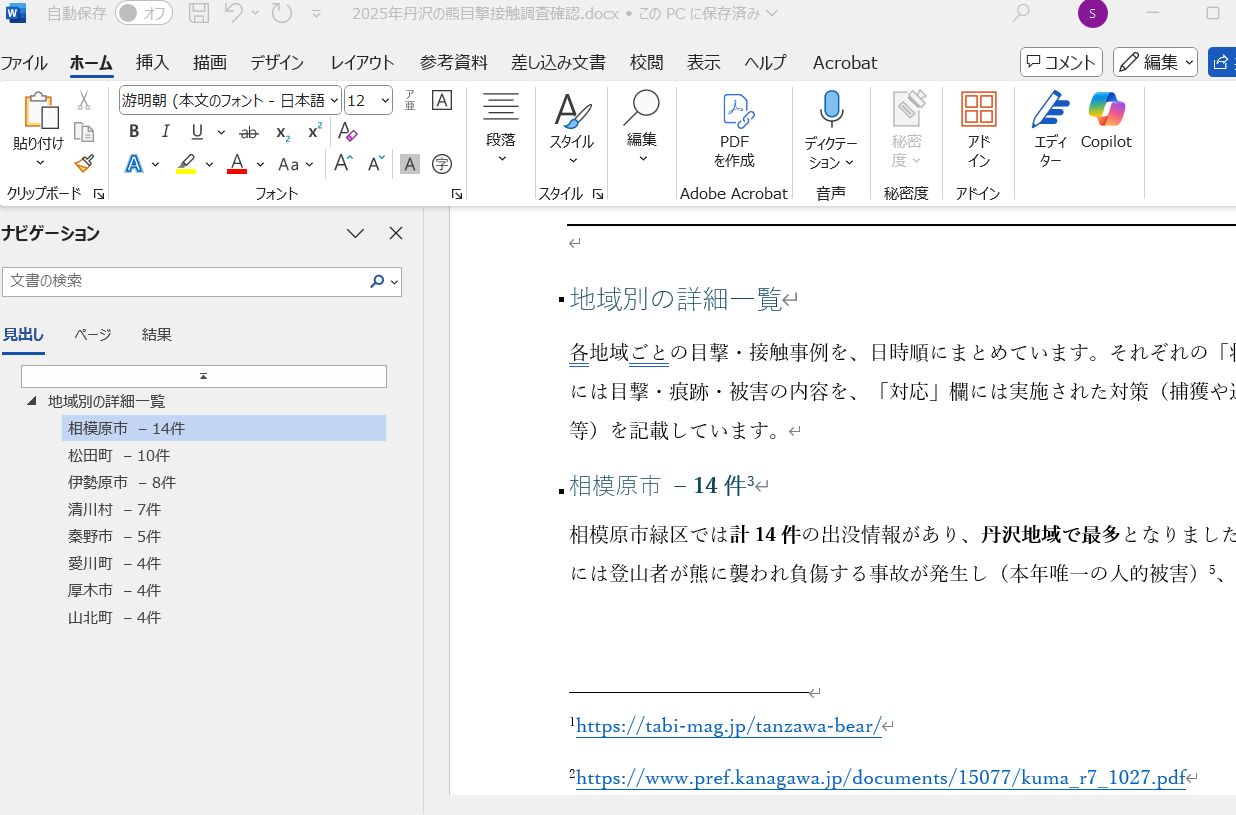Image resolution: width=1236 pixels, height=815 pixels.
Task: Toggle italic formatting
Action: point(165,132)
